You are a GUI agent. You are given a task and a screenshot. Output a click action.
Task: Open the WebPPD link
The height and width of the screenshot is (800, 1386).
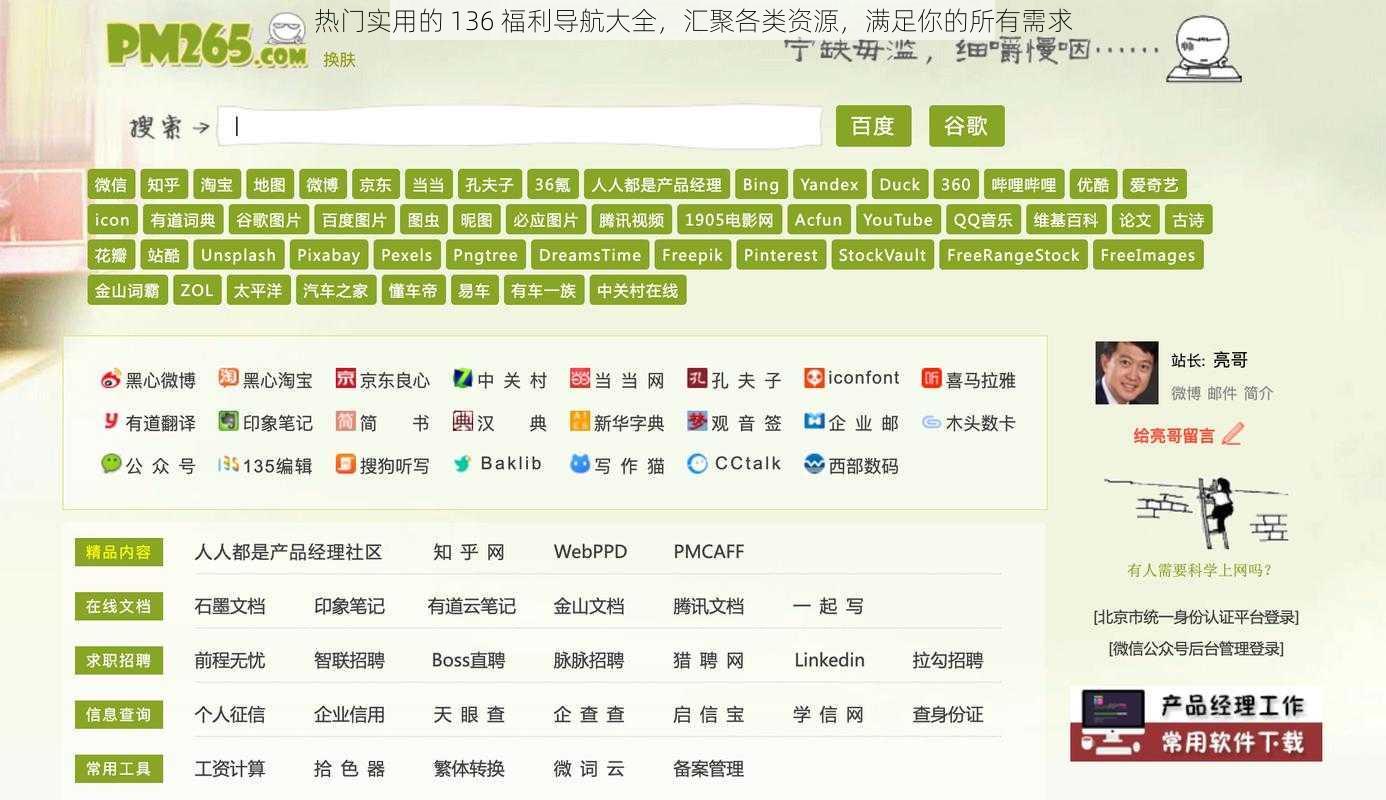tap(590, 552)
